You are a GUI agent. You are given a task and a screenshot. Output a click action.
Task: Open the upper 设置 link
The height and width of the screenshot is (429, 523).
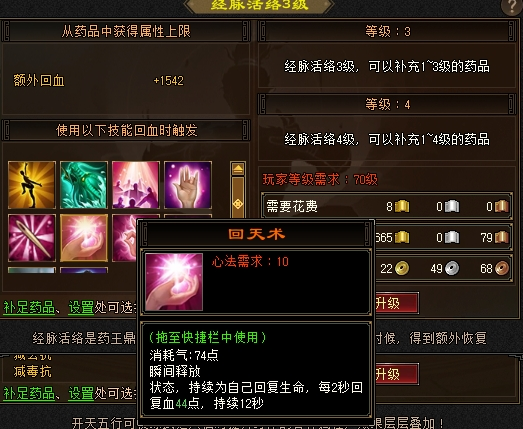pyautogui.click(x=81, y=307)
